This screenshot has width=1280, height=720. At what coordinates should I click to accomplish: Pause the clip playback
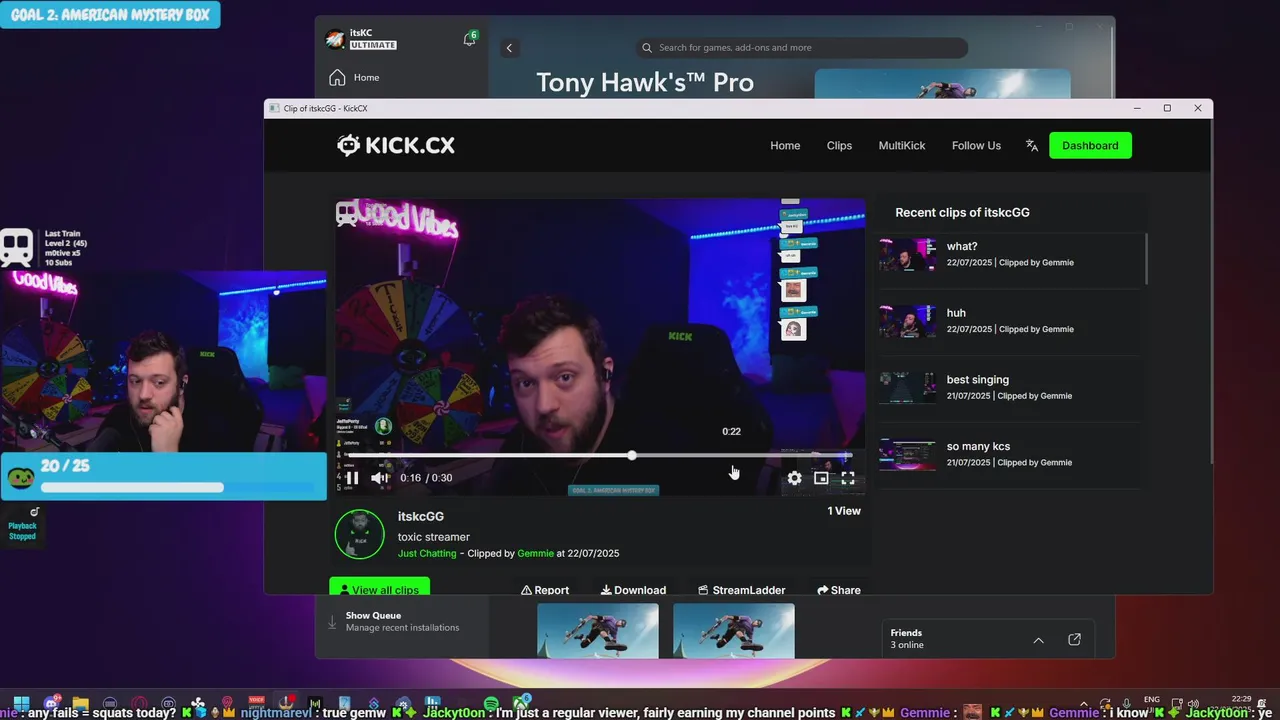click(x=352, y=478)
